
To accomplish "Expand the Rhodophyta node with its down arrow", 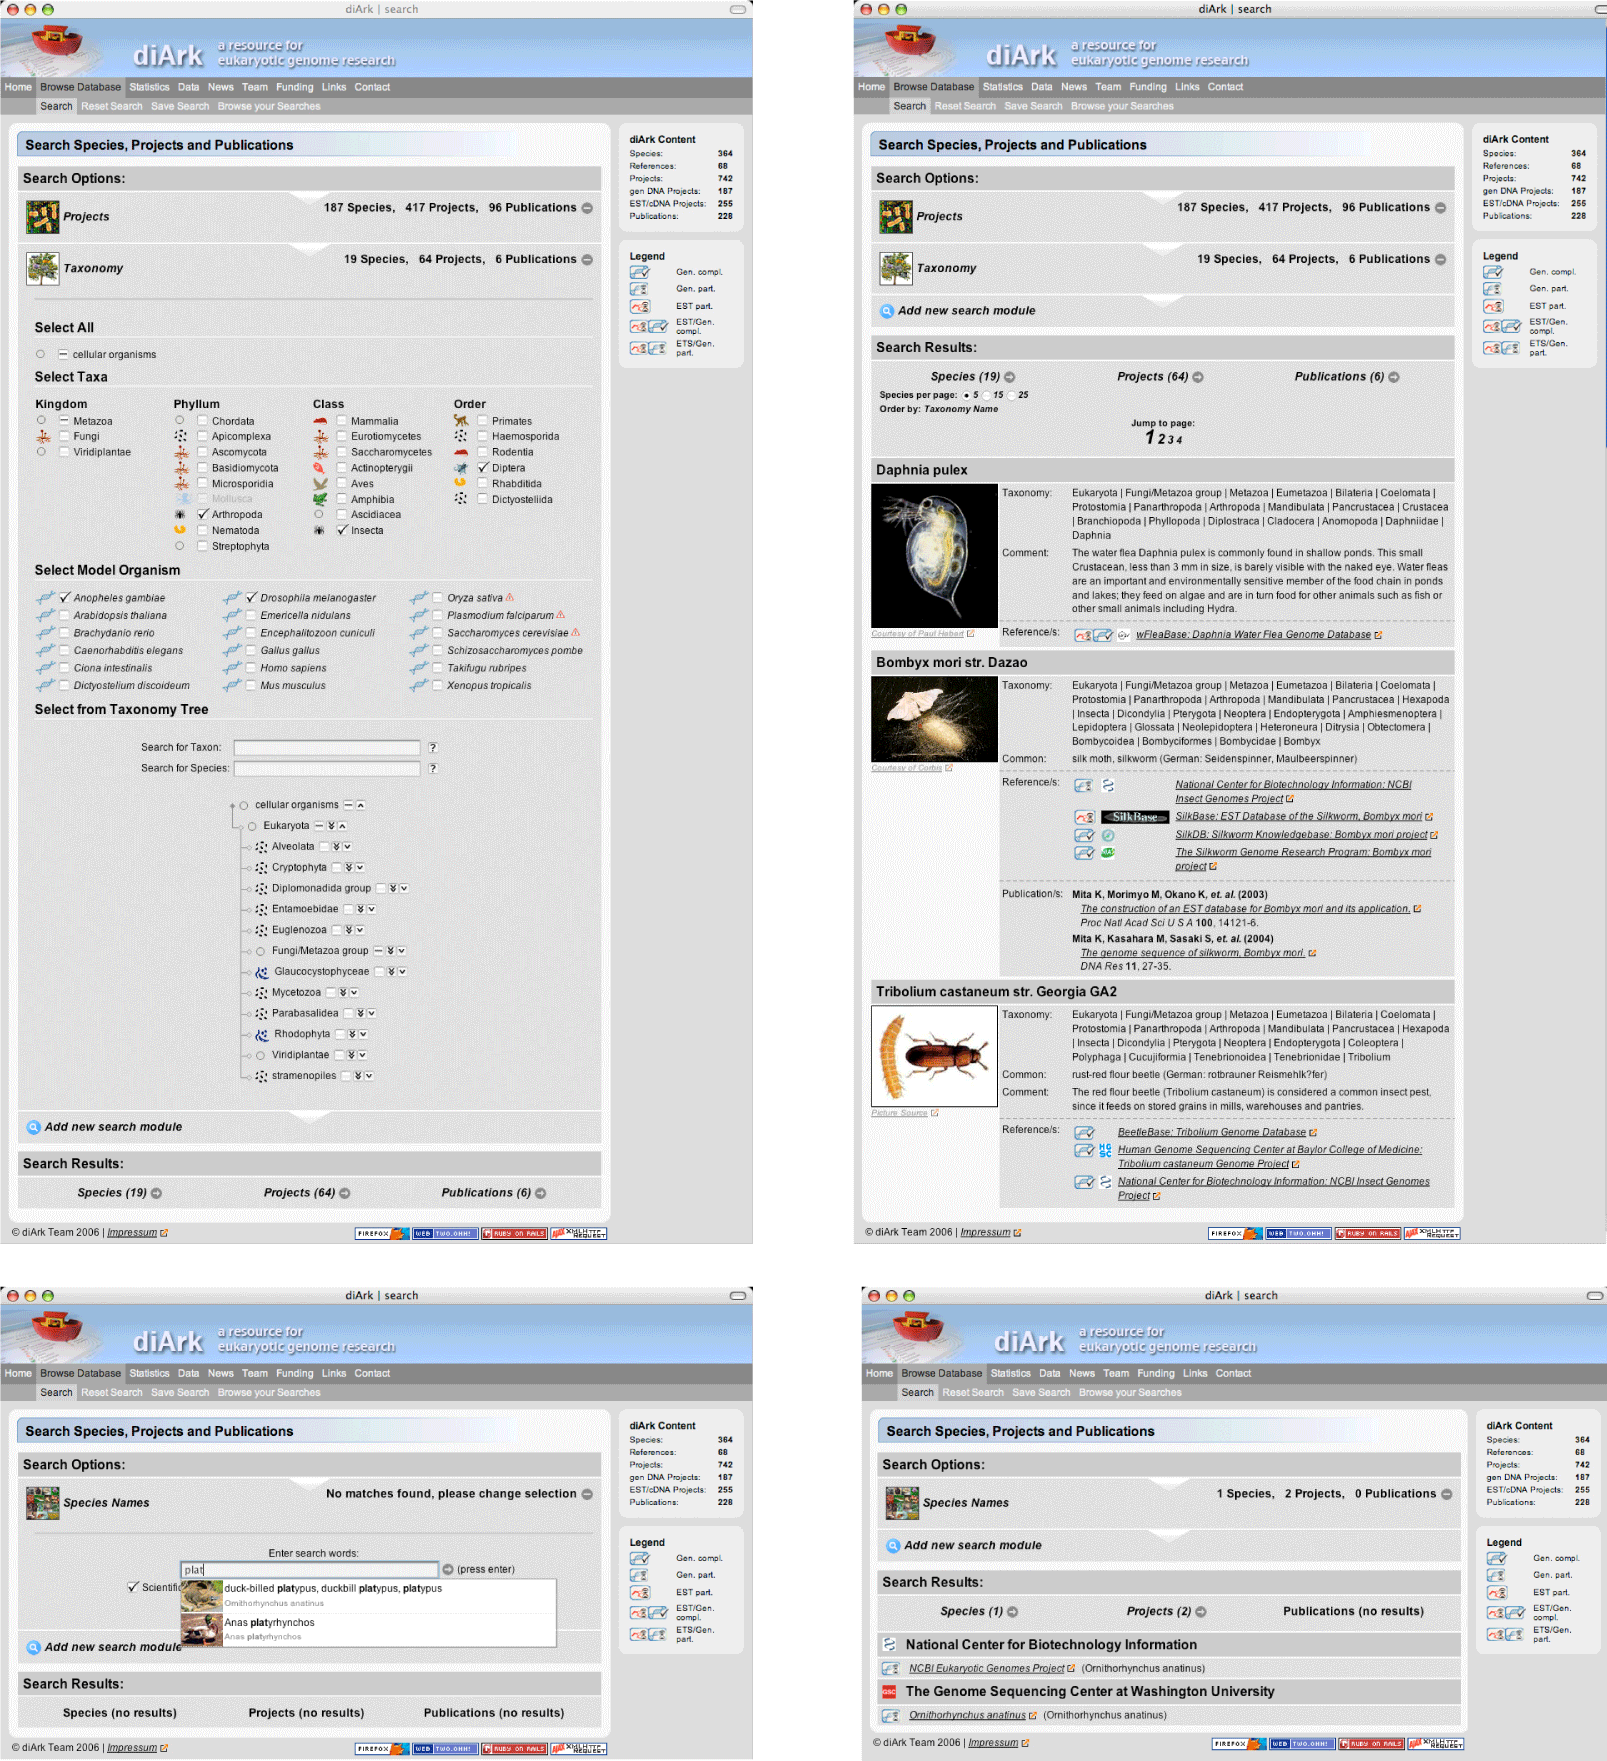I will pos(363,1034).
